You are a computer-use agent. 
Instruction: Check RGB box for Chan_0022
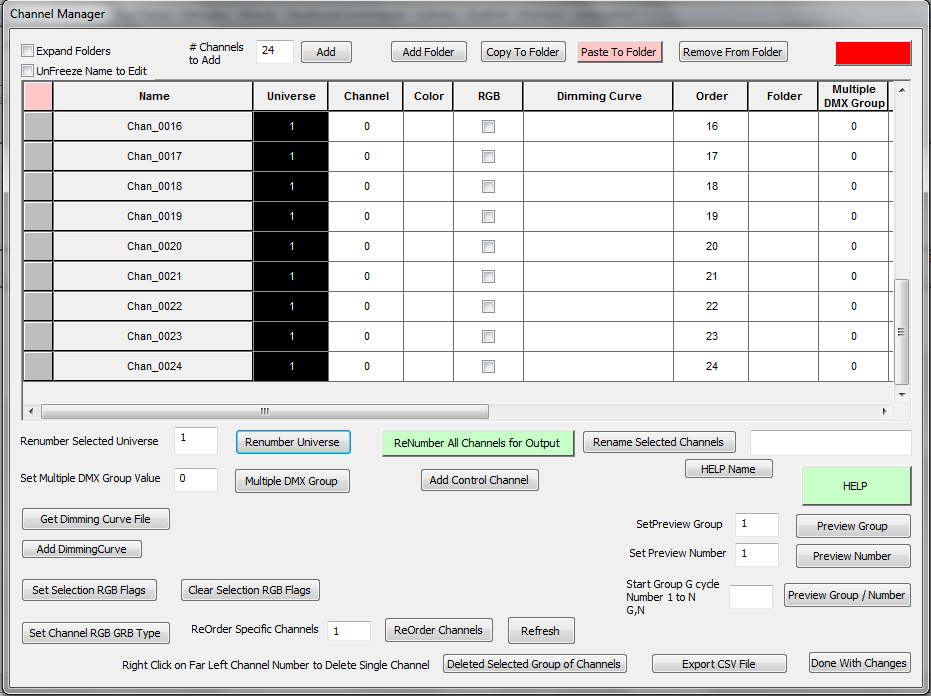[488, 306]
